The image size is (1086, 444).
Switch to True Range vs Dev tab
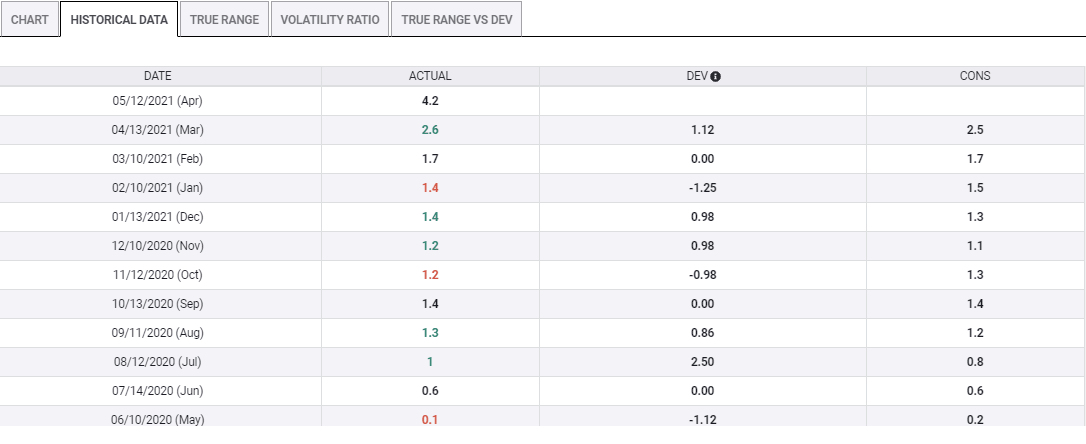(x=456, y=20)
